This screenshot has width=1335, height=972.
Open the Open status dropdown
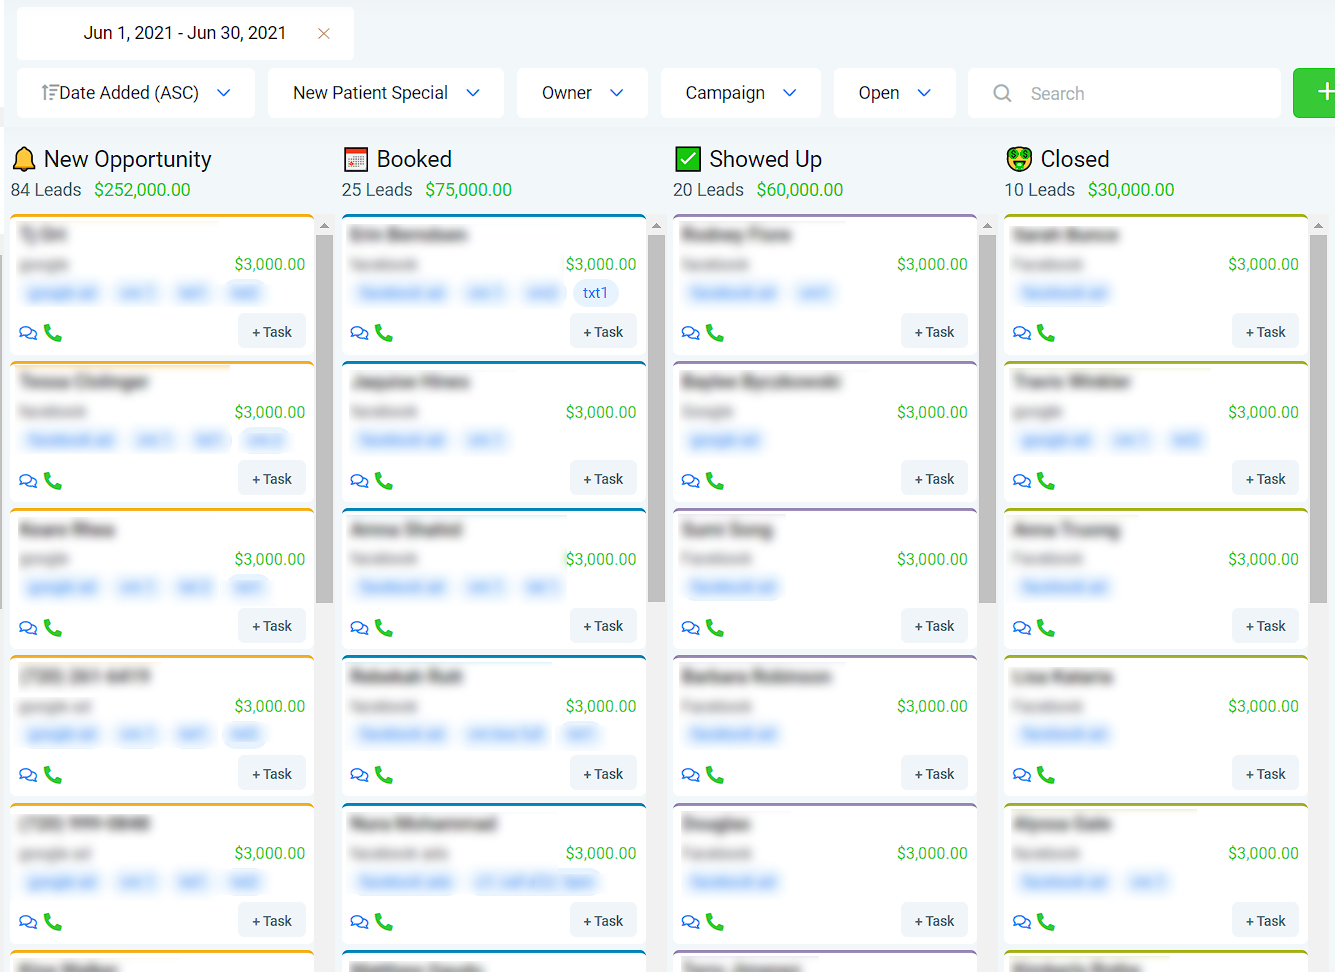coord(894,93)
